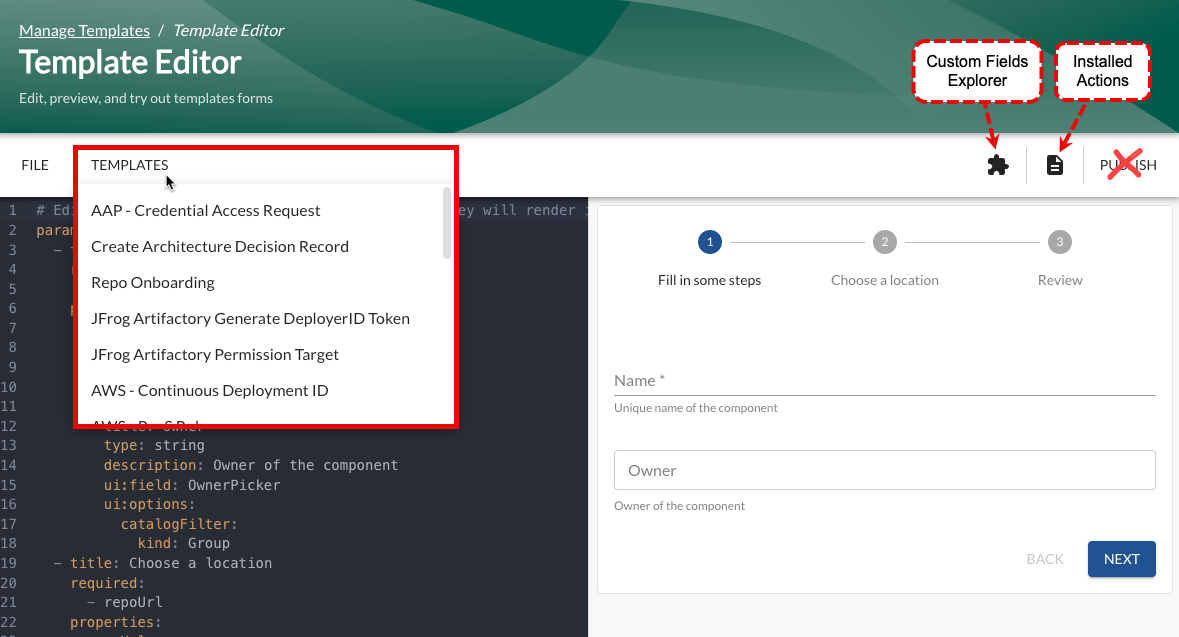Click the Owner picker field
The width and height of the screenshot is (1179, 637).
(x=884, y=470)
